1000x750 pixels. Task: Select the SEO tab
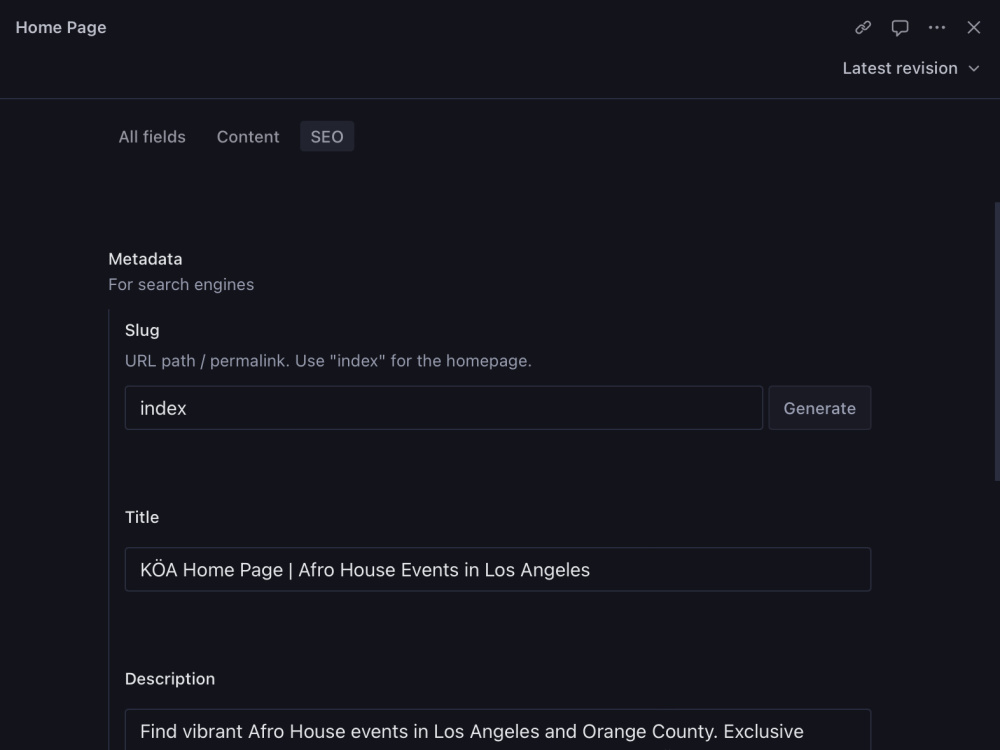click(x=327, y=136)
